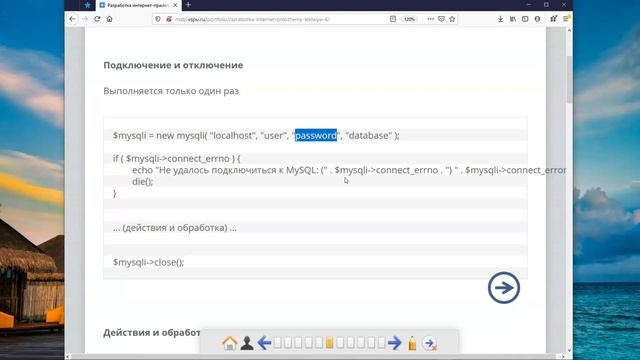Click the heading Подключение и отключение
Image resolution: width=640 pixels, height=360 pixels.
pyautogui.click(x=173, y=65)
